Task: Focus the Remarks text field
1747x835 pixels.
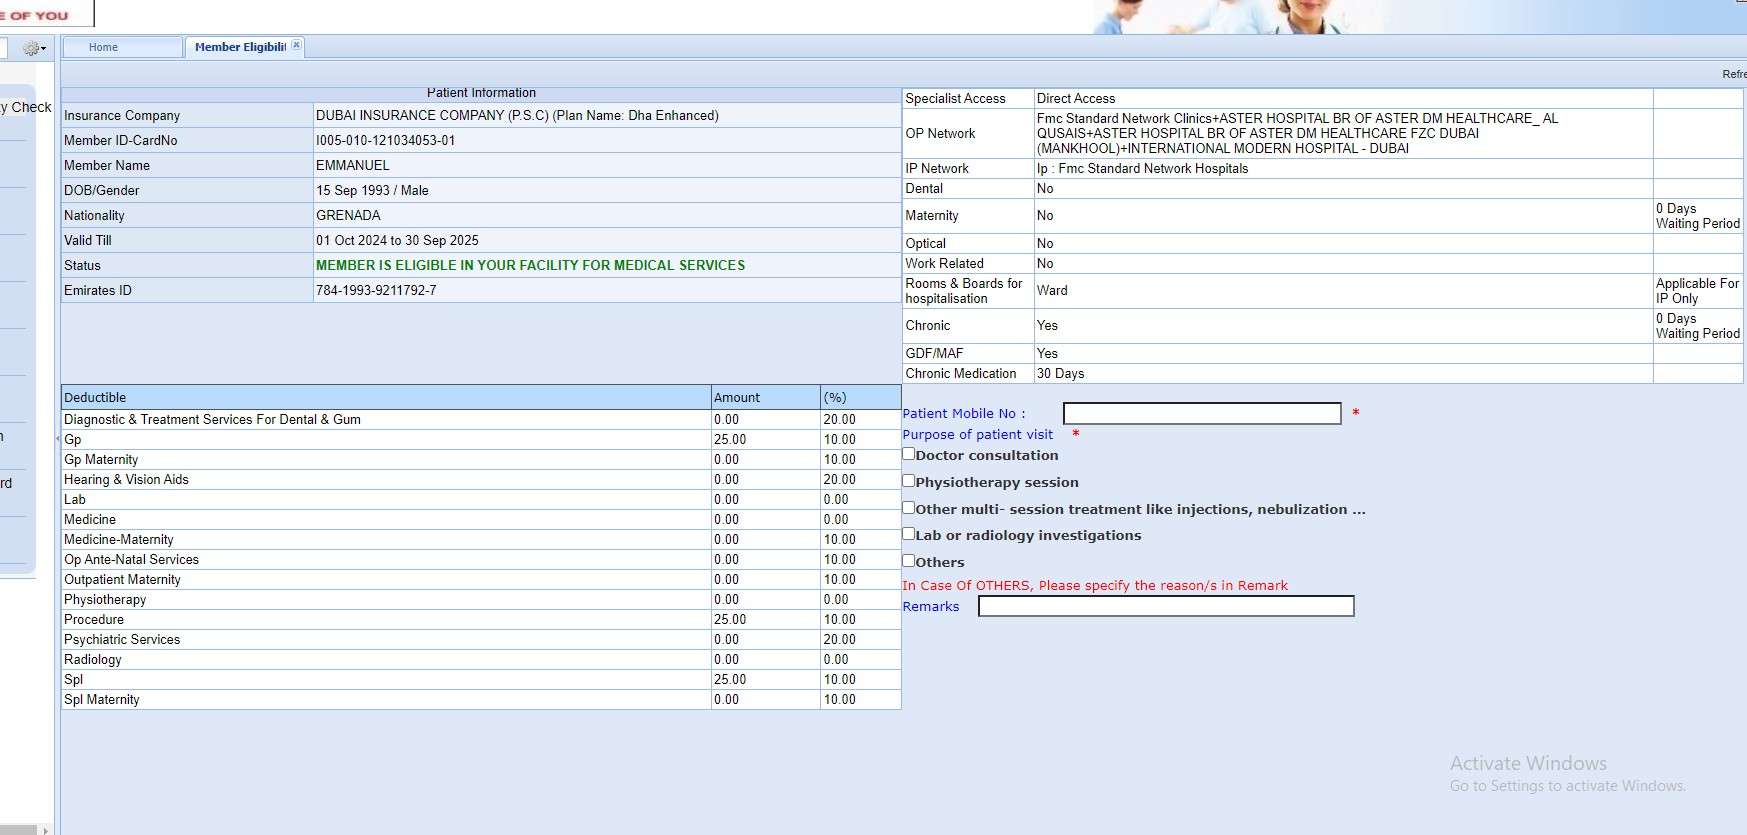Action: click(x=1165, y=606)
